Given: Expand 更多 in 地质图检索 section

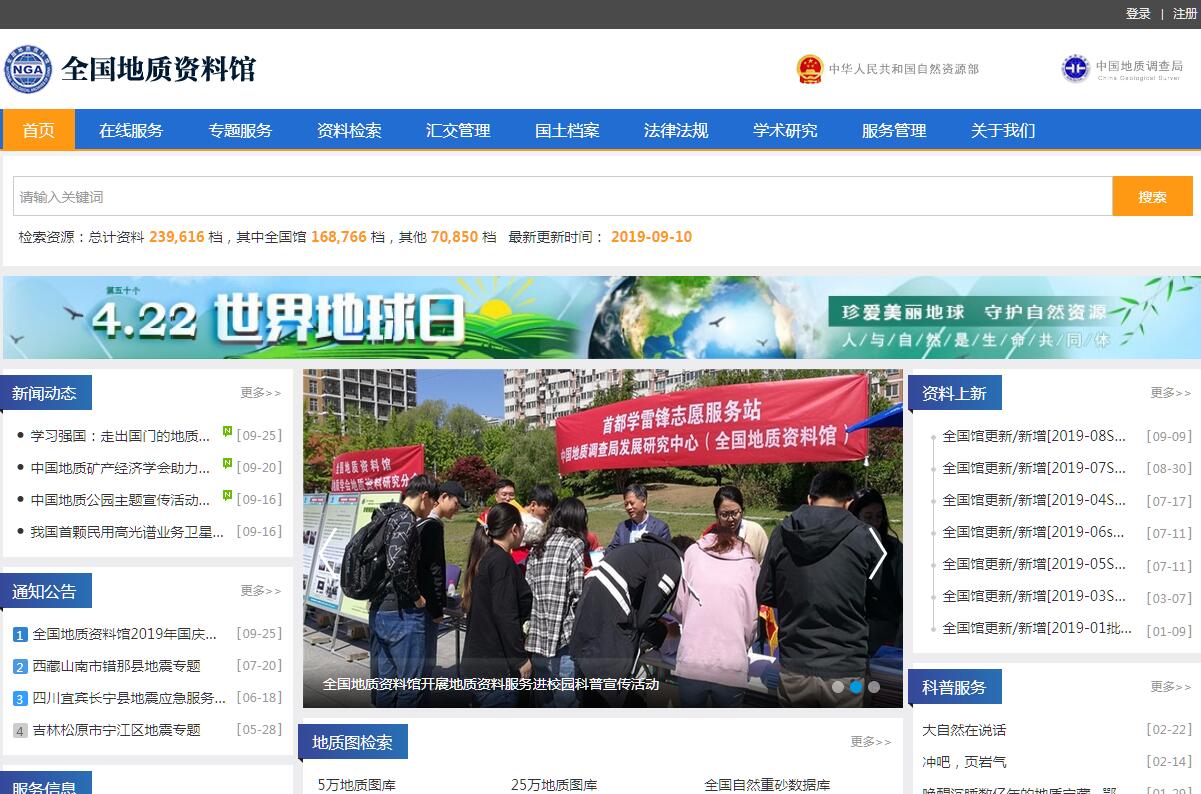Looking at the screenshot, I should point(871,742).
